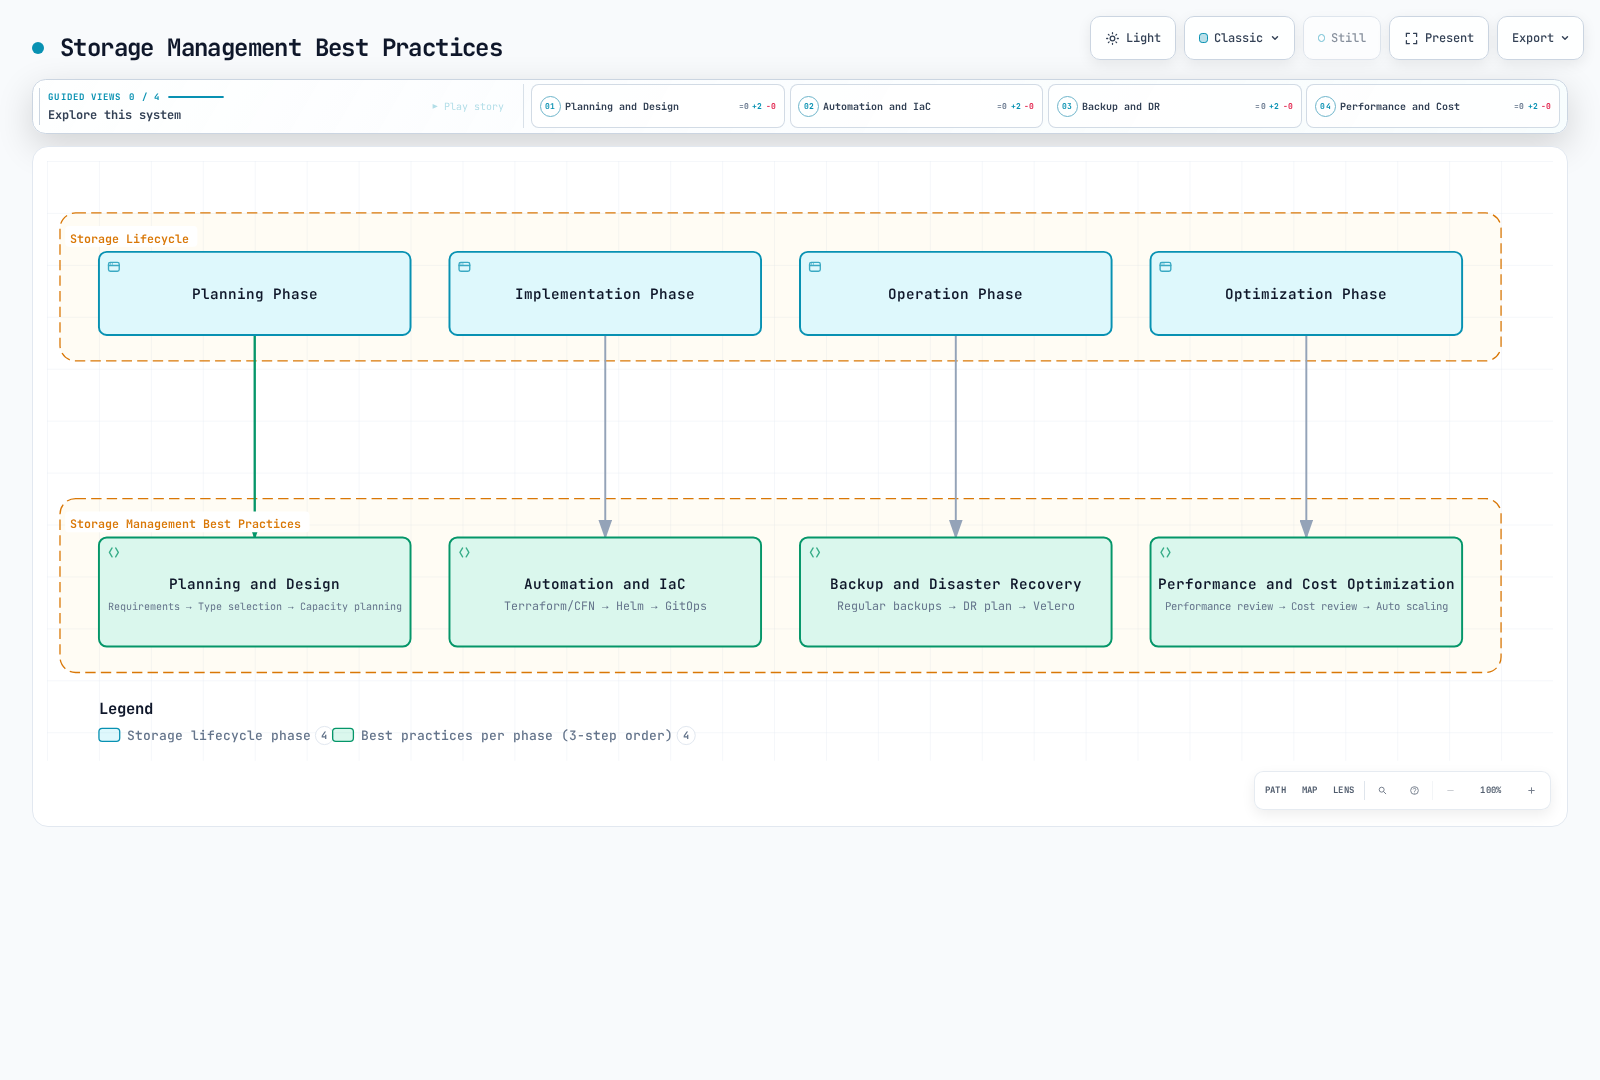Toggle the Still animation button
This screenshot has height=1080, width=1600.
(x=1341, y=38)
